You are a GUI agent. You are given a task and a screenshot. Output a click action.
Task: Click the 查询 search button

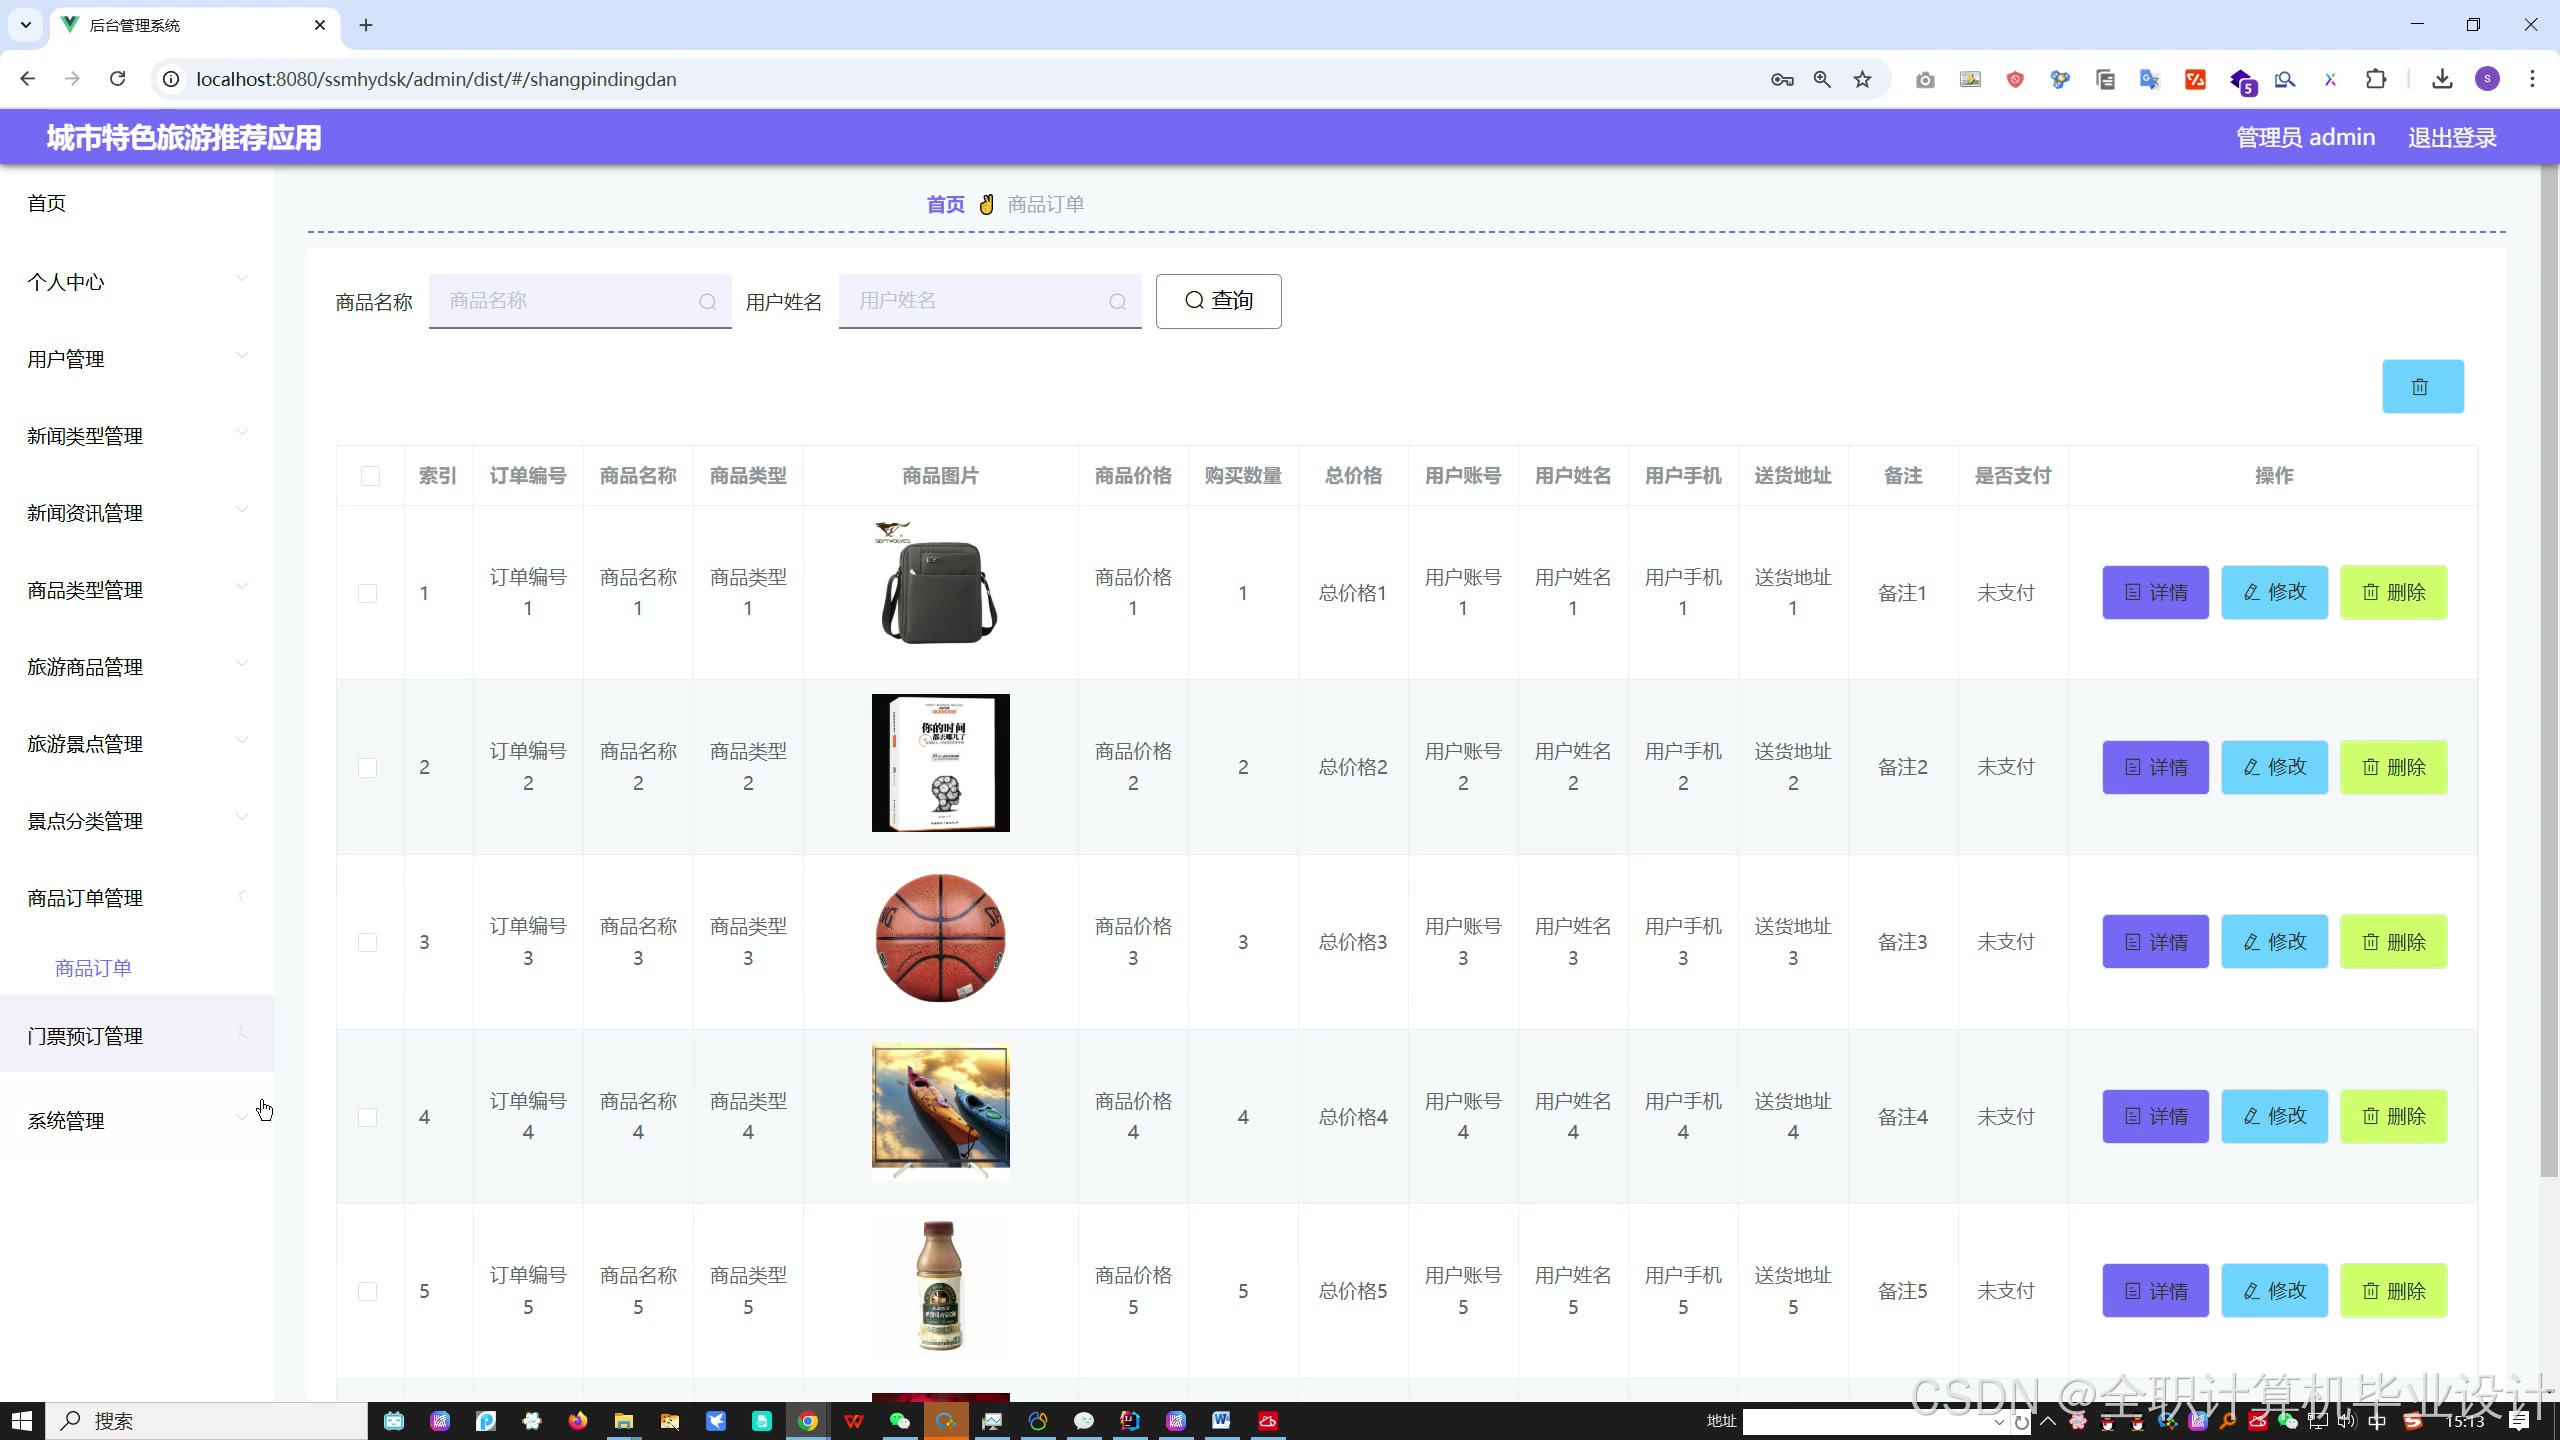click(x=1217, y=301)
